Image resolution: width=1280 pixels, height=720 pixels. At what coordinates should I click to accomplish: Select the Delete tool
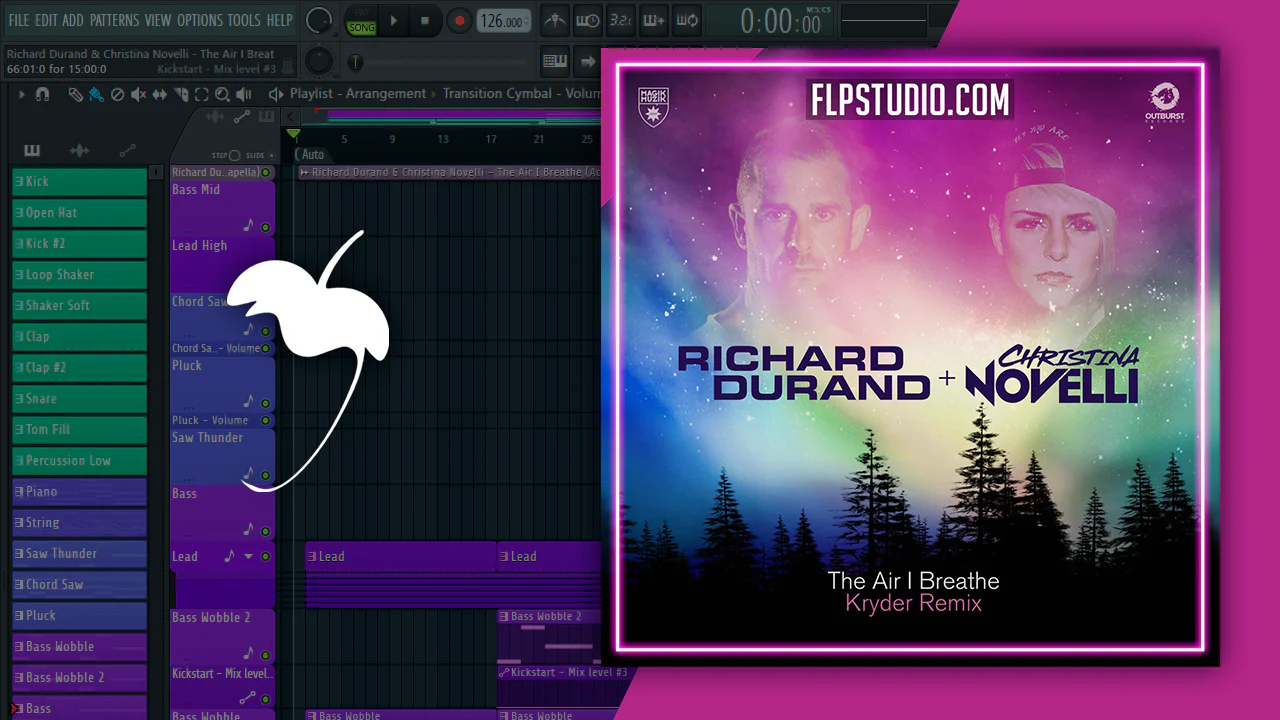point(117,94)
